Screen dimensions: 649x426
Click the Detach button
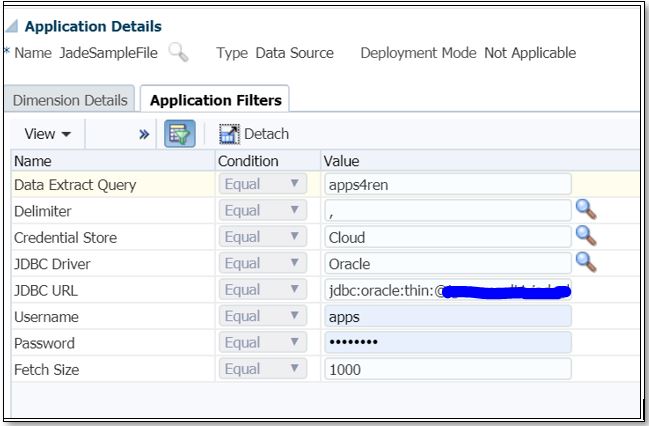click(253, 134)
